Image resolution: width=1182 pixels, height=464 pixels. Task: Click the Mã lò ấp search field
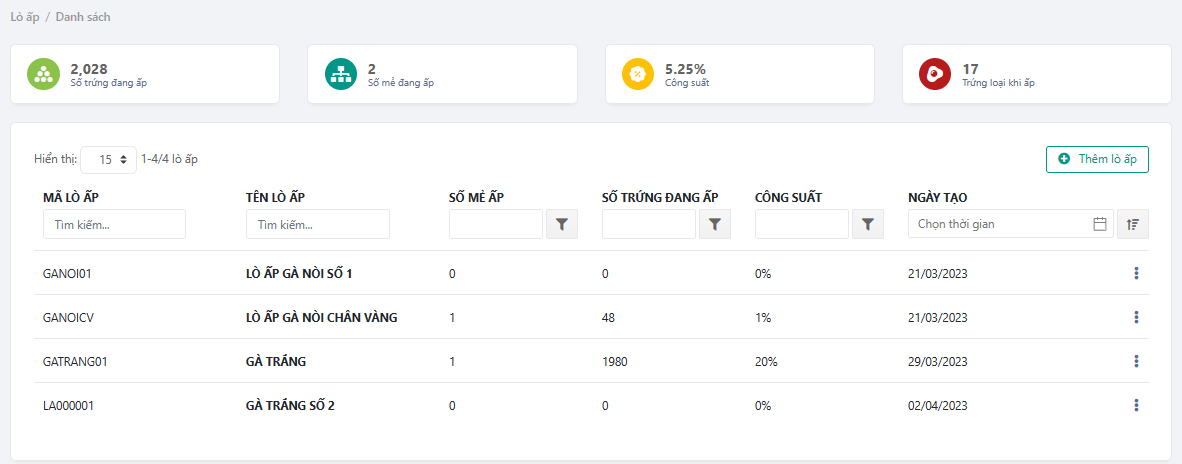114,225
